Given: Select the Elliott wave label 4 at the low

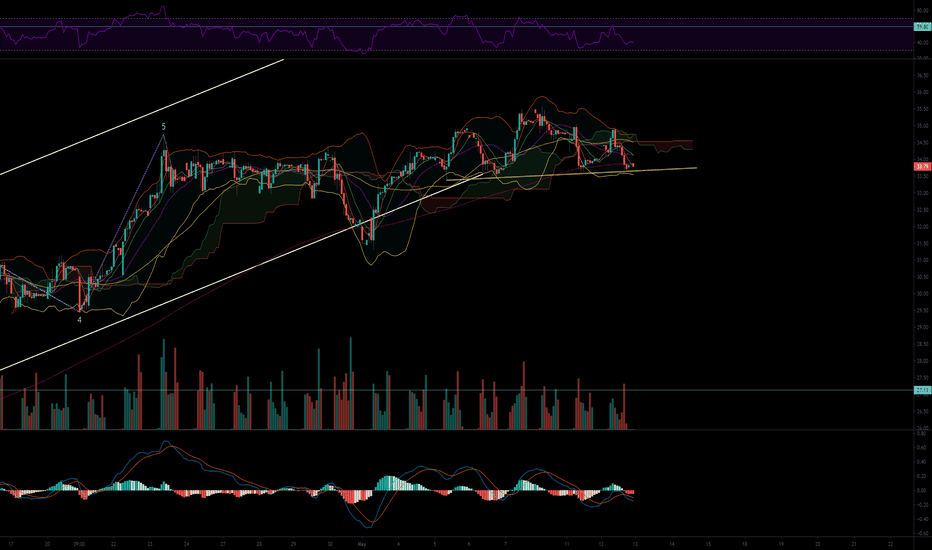Looking at the screenshot, I should pyautogui.click(x=80, y=320).
